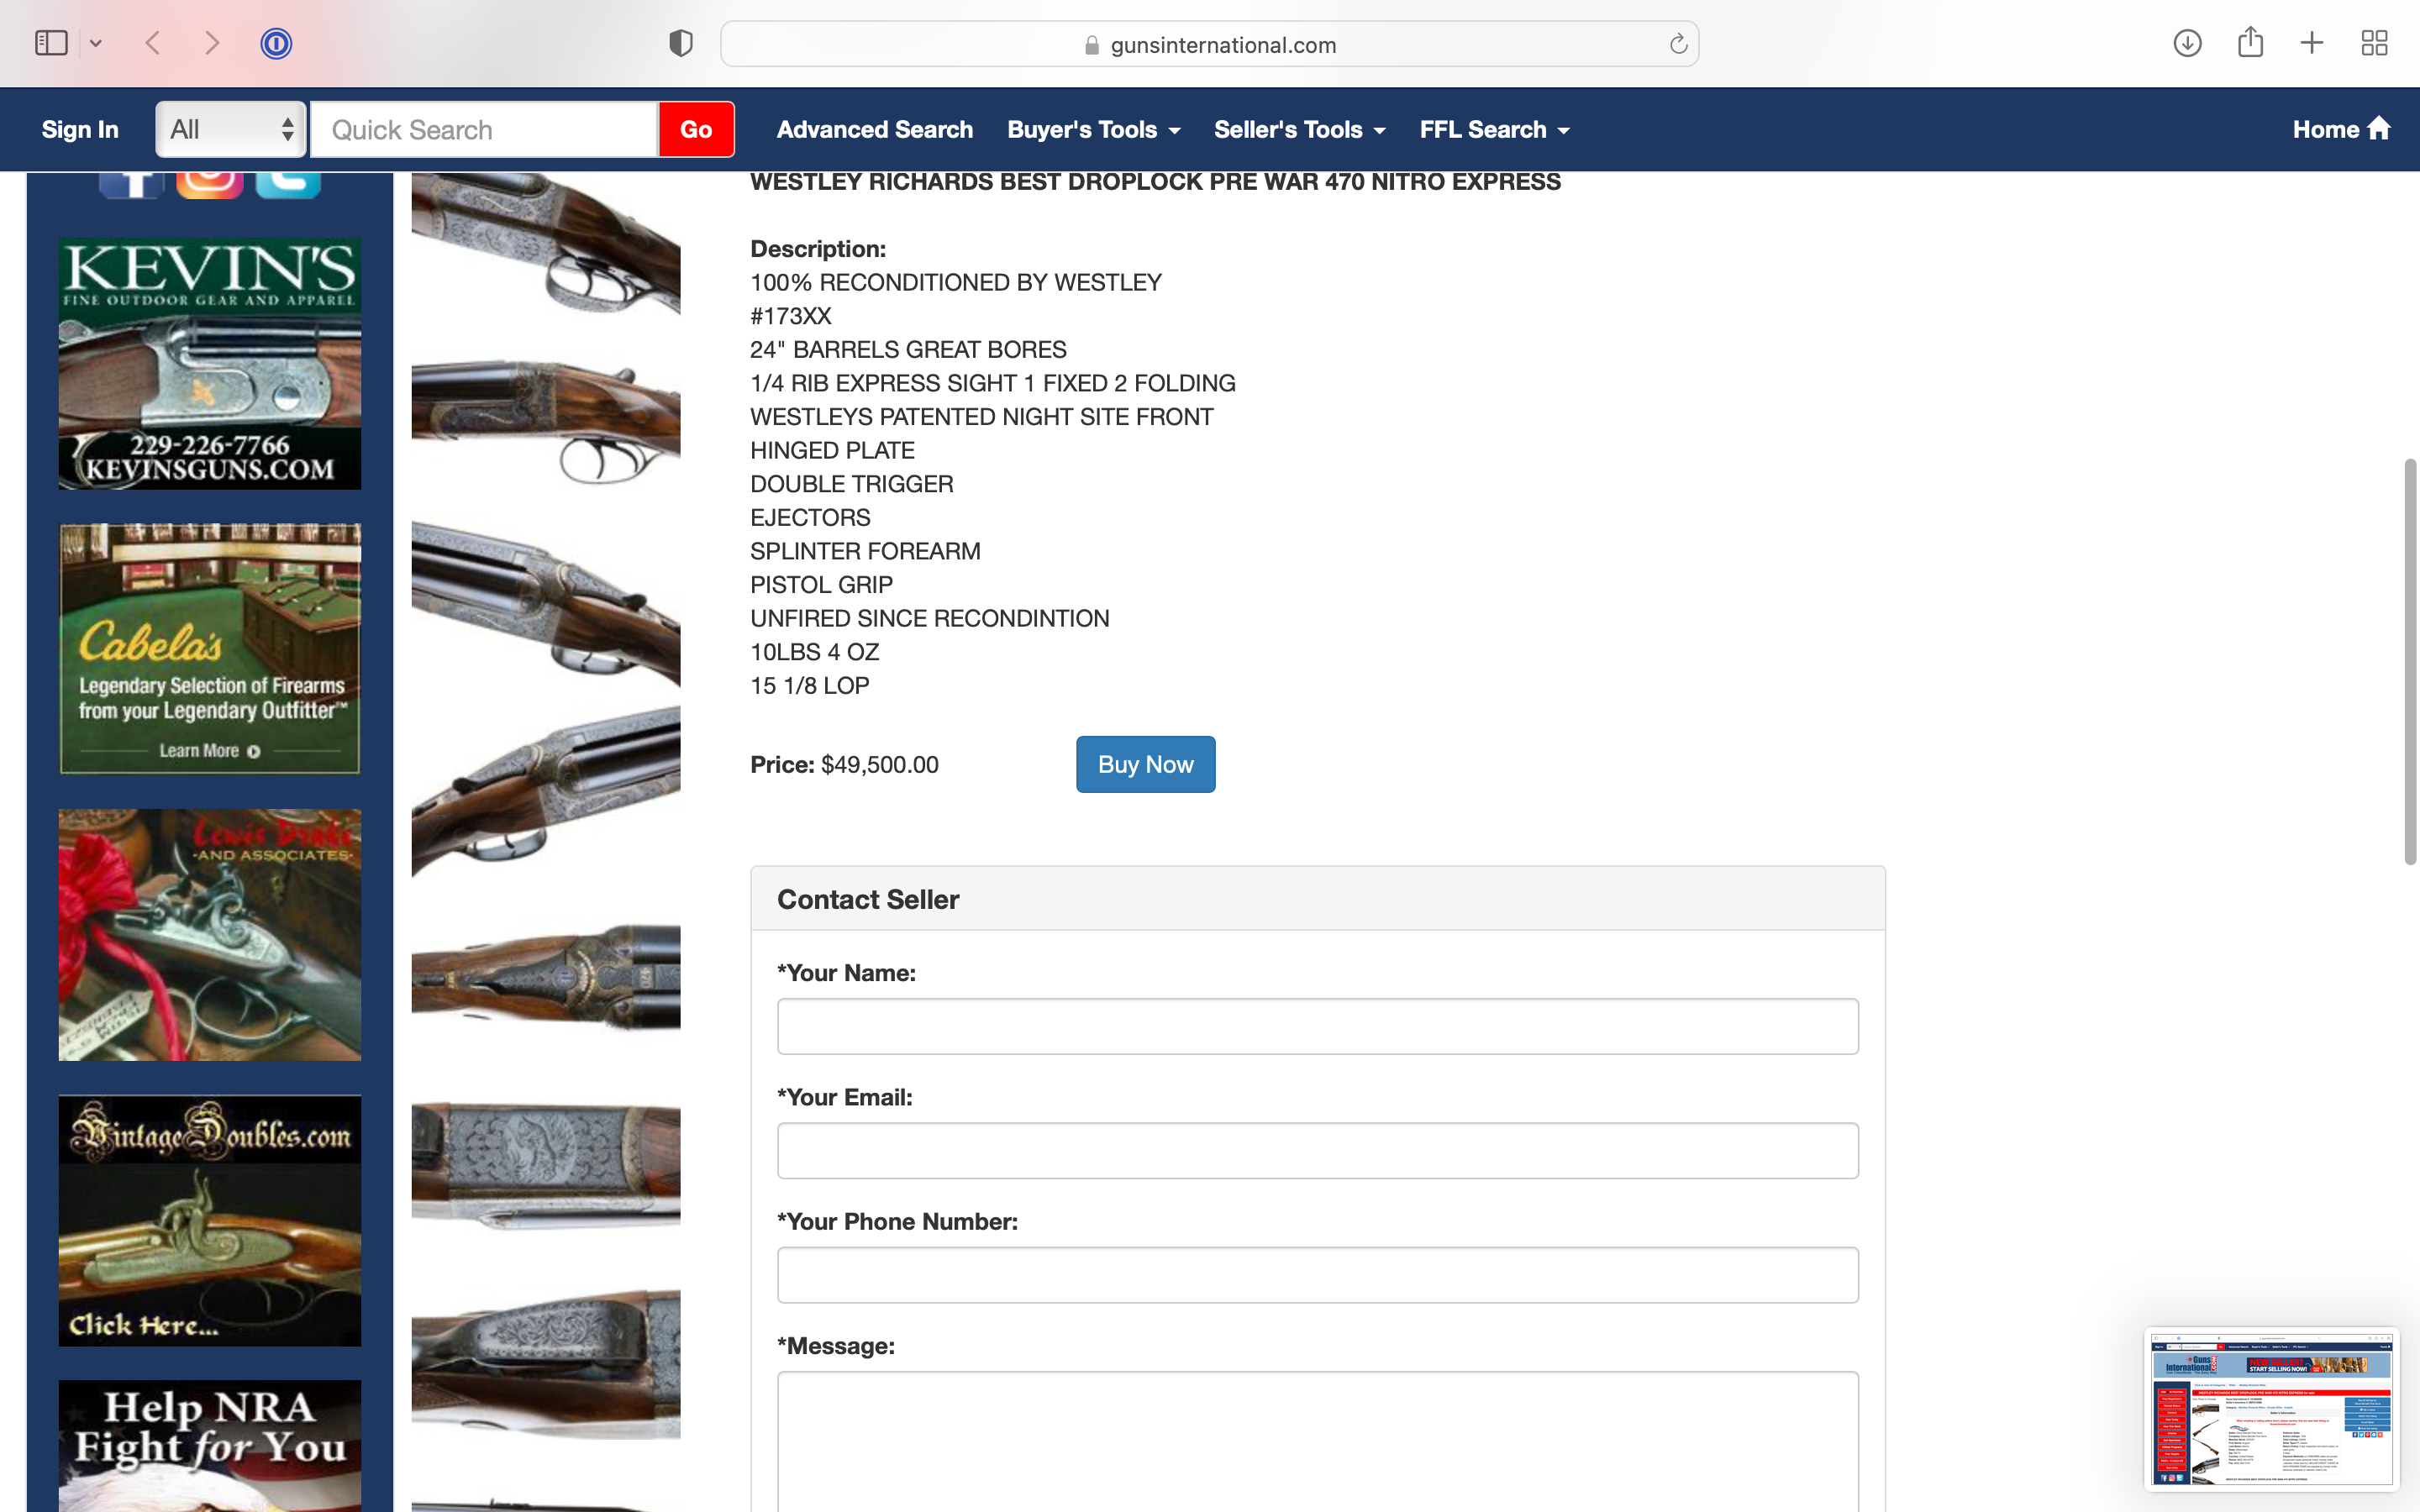Image resolution: width=2420 pixels, height=1512 pixels.
Task: Open the VintageDoubles.com ad
Action: (210, 1220)
